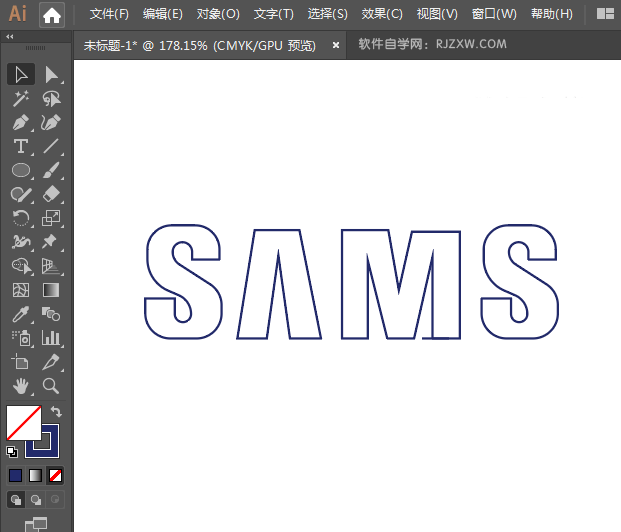Apply solid Color mode button
Viewport: 621px width, 532px height.
15,475
